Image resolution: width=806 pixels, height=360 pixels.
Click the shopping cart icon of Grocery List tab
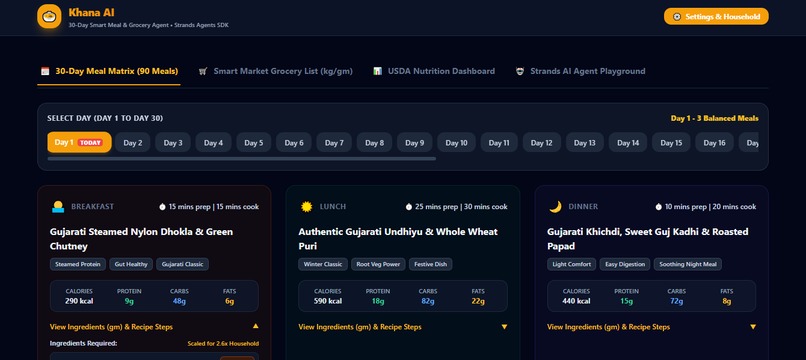(203, 71)
